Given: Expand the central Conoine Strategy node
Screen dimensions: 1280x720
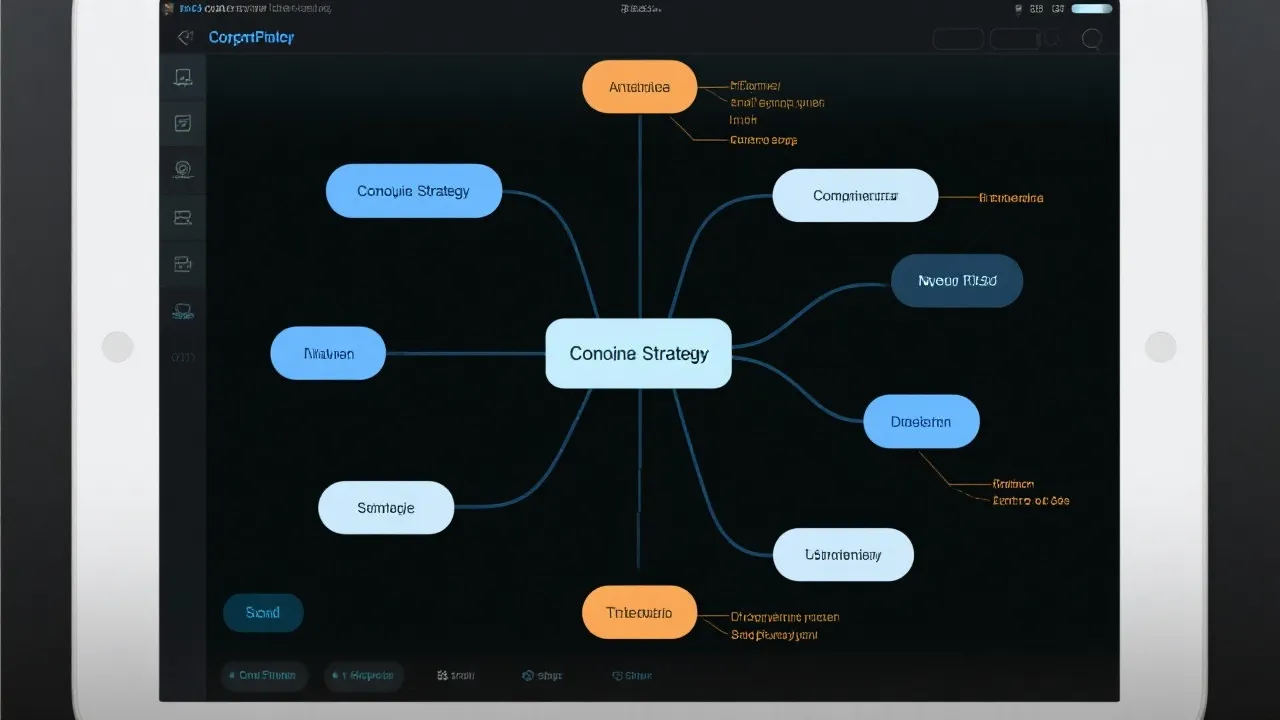Looking at the screenshot, I should tap(638, 353).
